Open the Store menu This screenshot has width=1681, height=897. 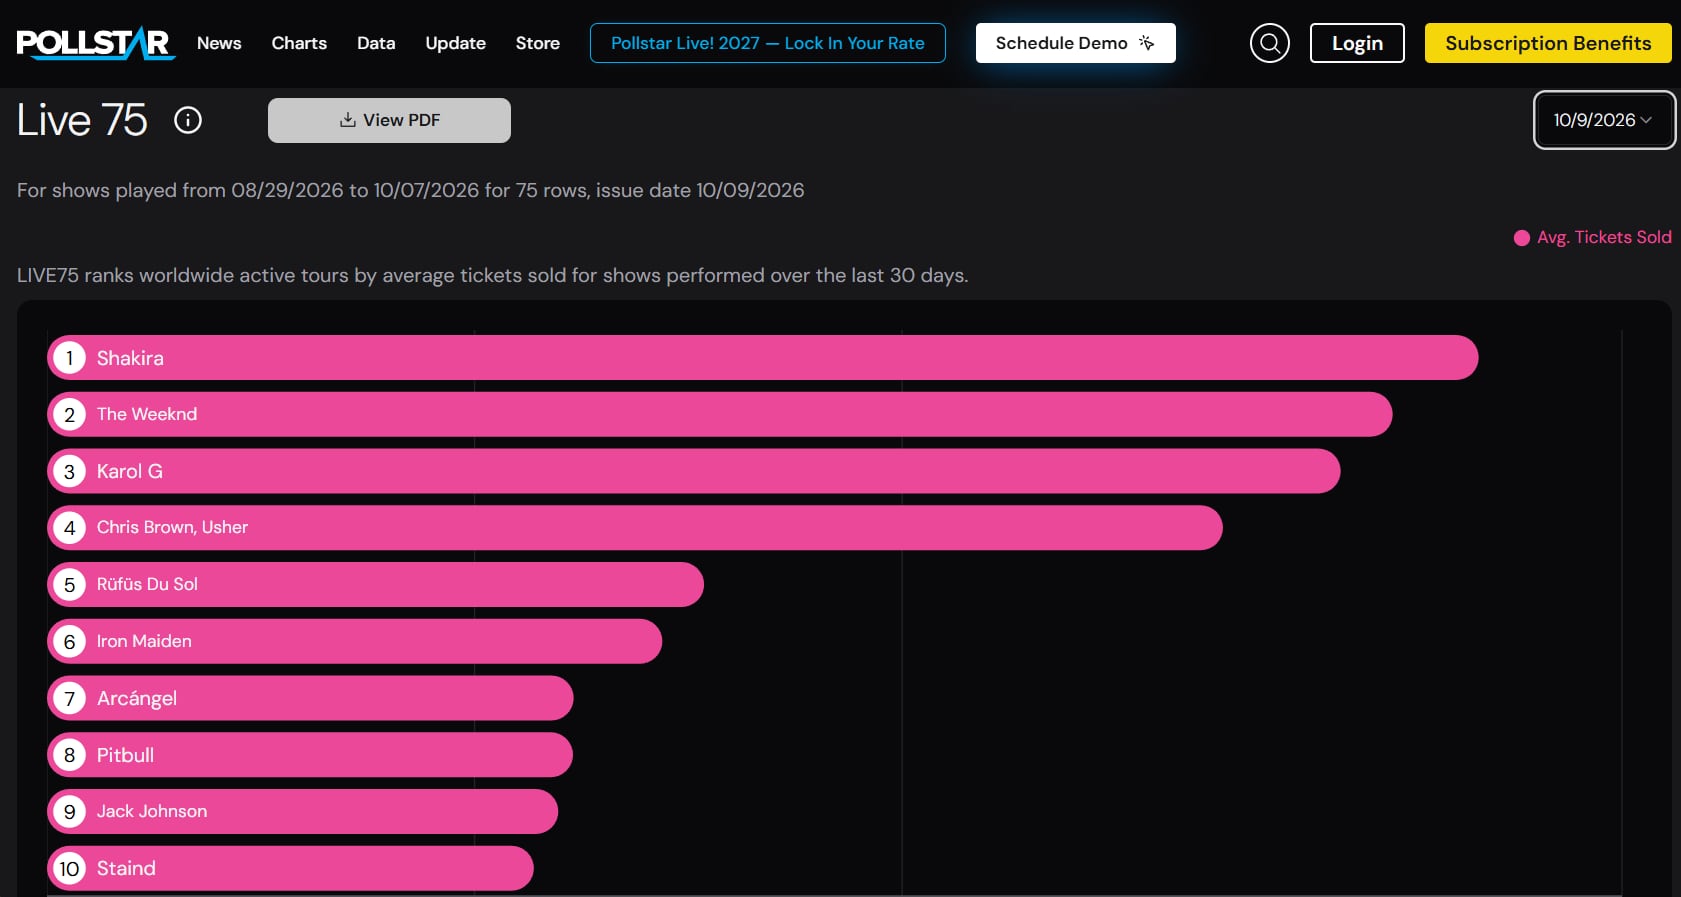coord(537,43)
